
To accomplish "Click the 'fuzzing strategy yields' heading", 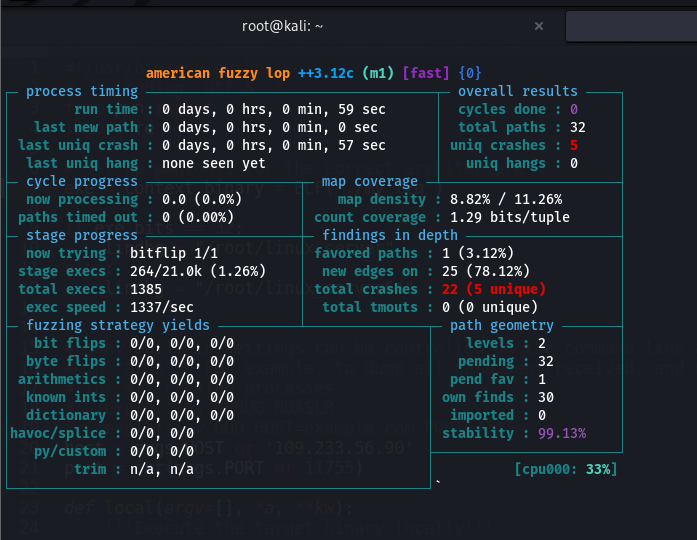I will 118,325.
